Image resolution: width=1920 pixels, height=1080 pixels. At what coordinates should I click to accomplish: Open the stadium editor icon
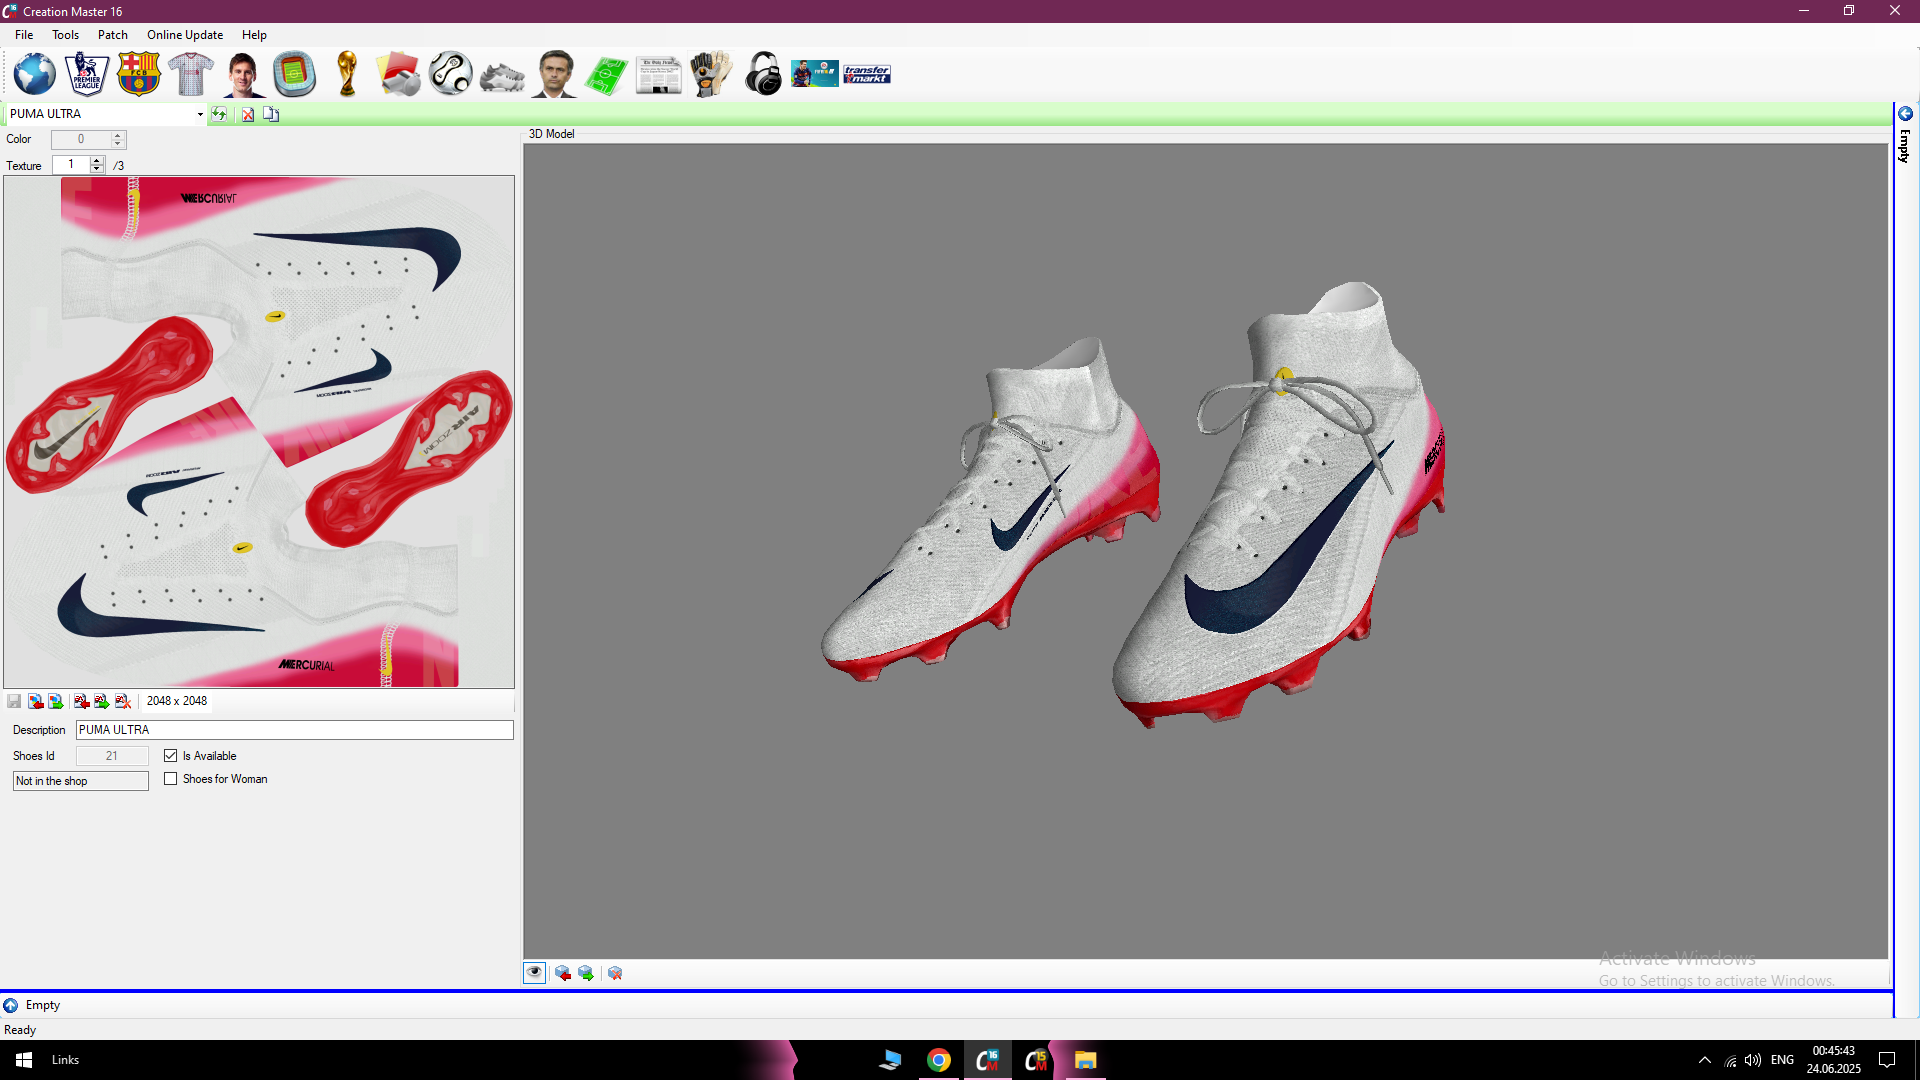295,74
